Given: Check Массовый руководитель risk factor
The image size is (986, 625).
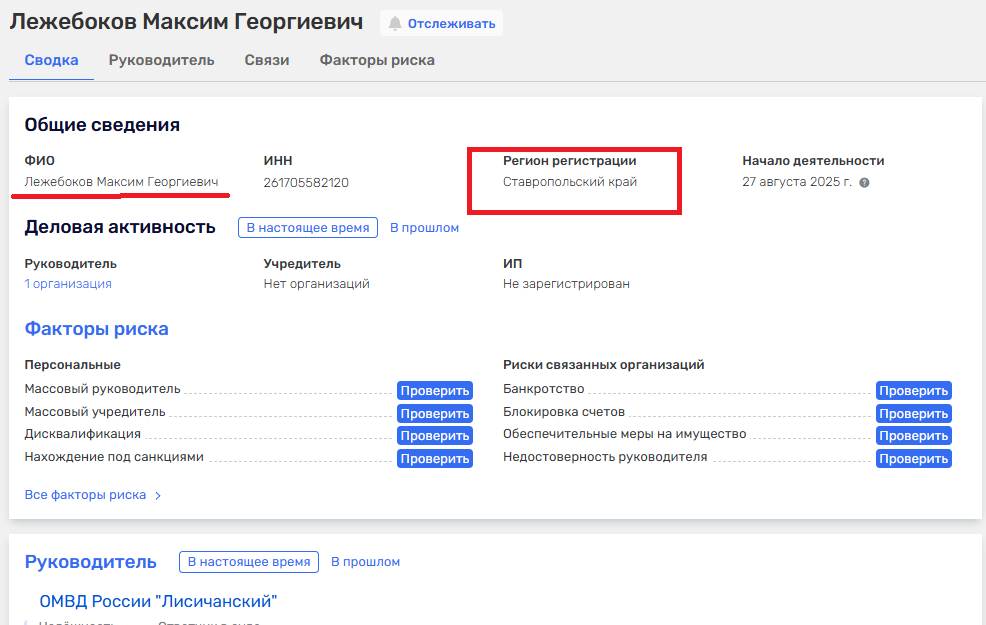Looking at the screenshot, I should pyautogui.click(x=435, y=391).
